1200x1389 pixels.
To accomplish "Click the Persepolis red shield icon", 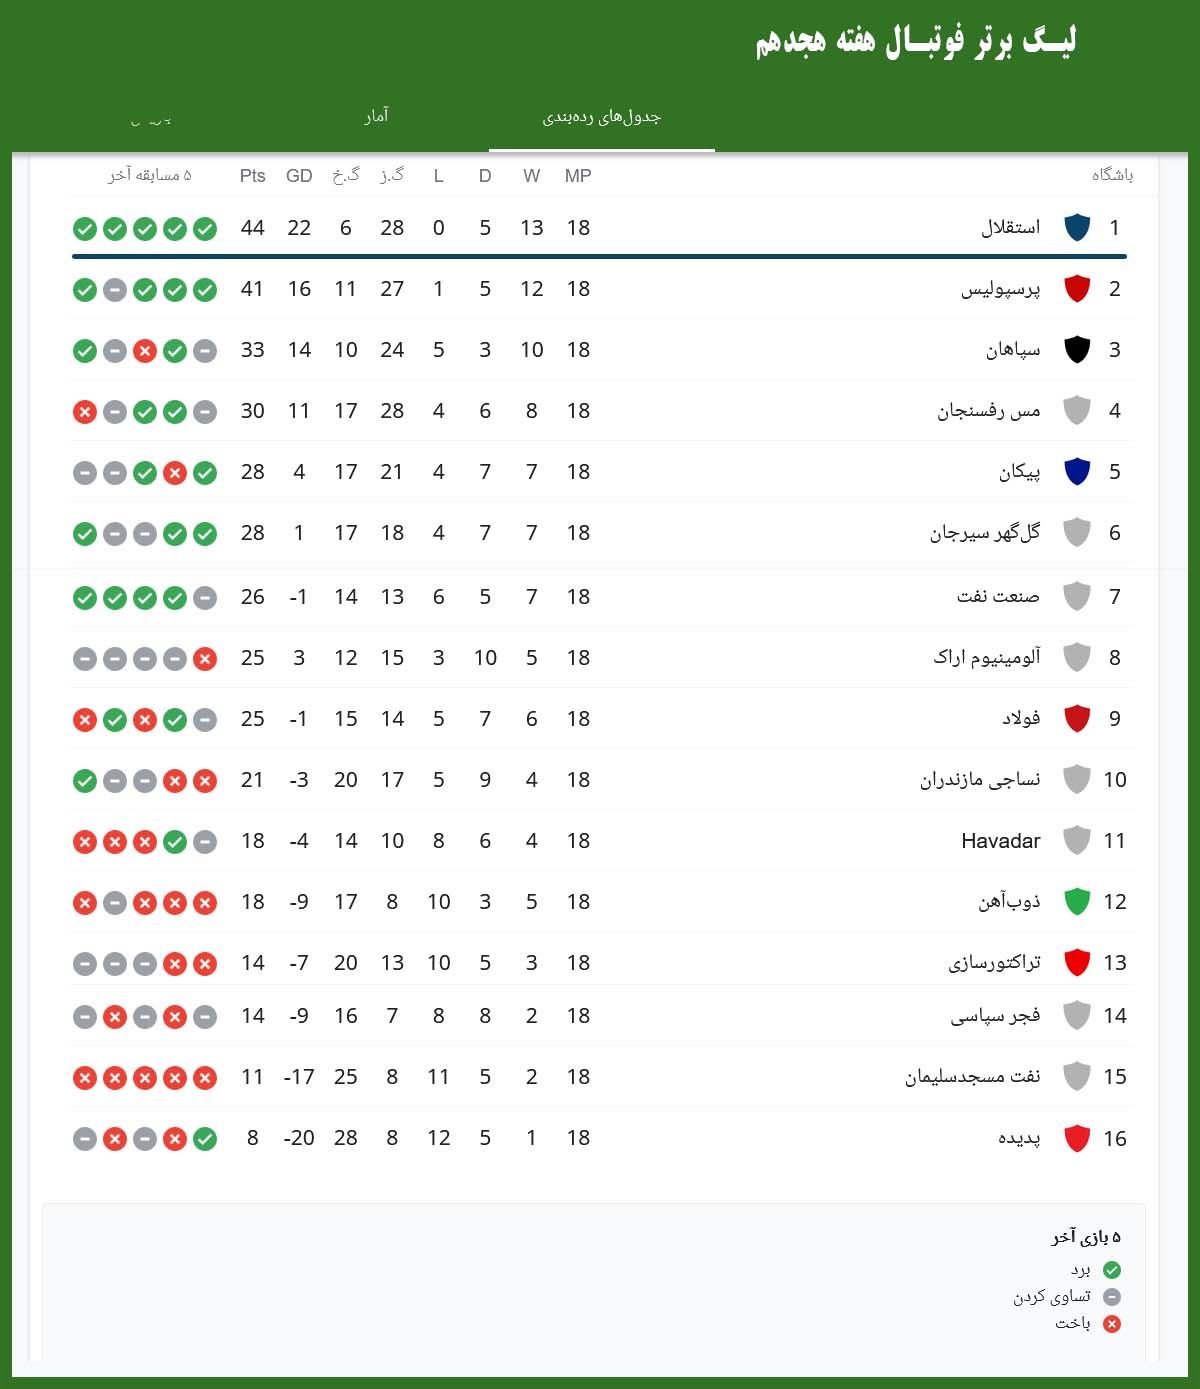I will click(x=1078, y=288).
